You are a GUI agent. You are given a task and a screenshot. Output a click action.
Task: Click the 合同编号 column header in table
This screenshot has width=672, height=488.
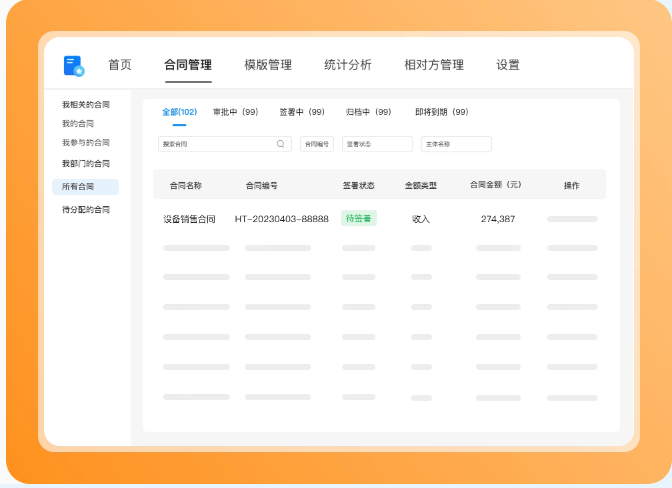click(x=261, y=186)
